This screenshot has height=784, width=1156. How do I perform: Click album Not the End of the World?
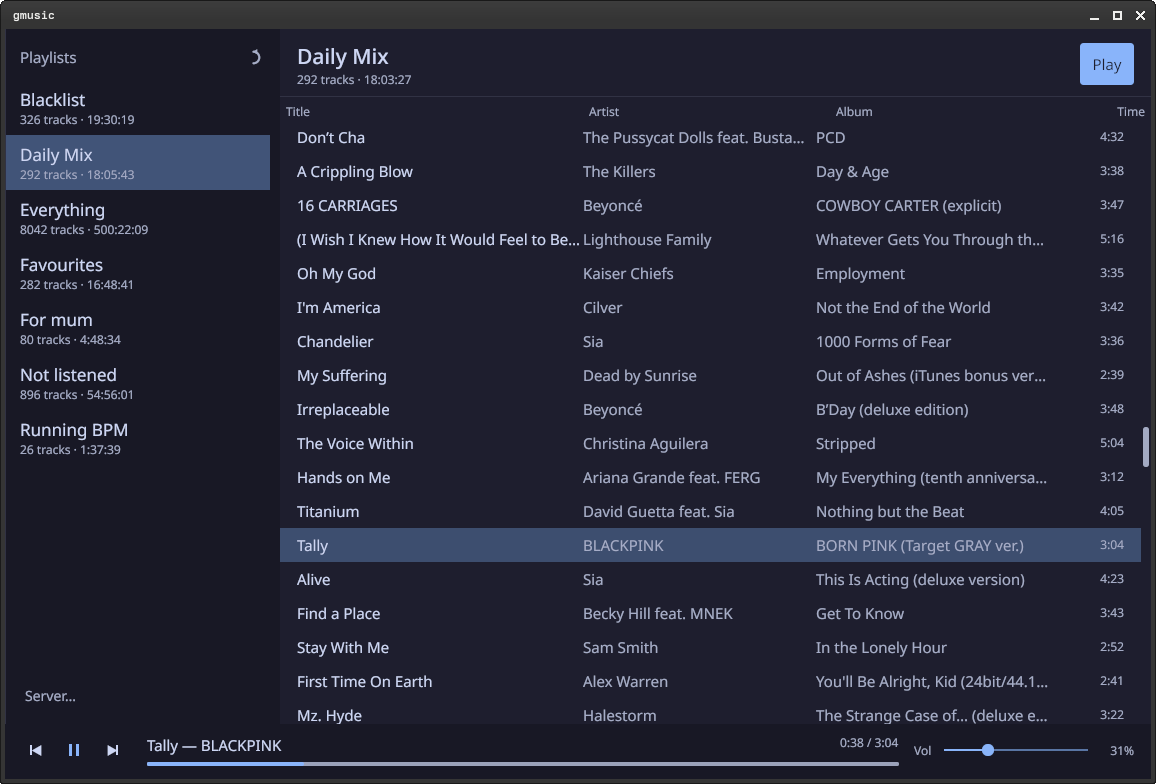tap(902, 307)
